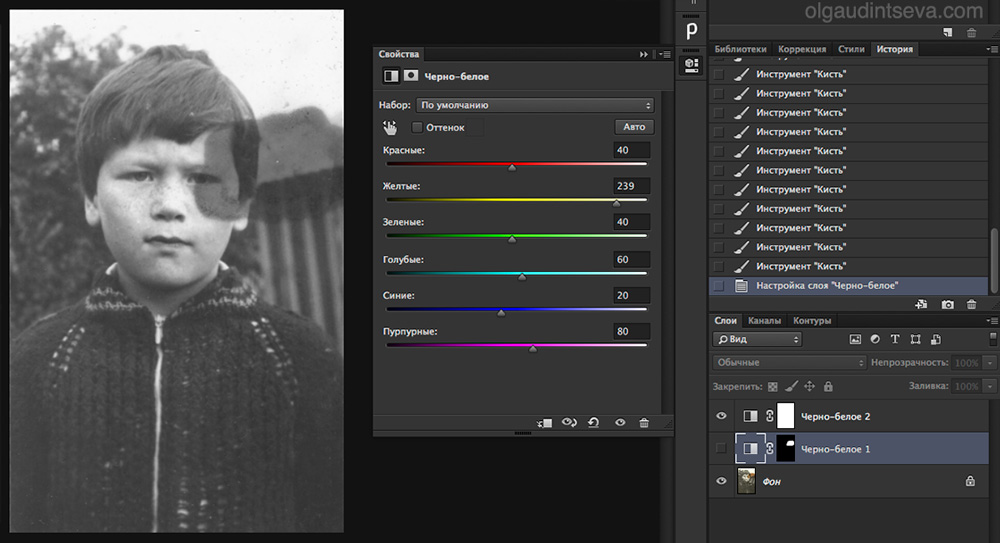Open the Набор preset dropdown

tap(534, 105)
